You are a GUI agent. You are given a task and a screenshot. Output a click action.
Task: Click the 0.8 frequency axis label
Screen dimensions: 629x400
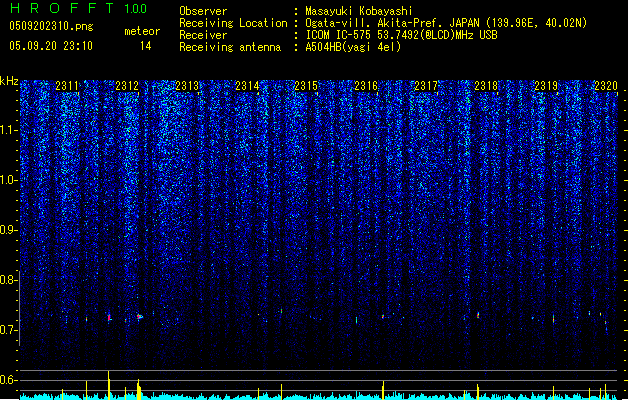(8, 280)
